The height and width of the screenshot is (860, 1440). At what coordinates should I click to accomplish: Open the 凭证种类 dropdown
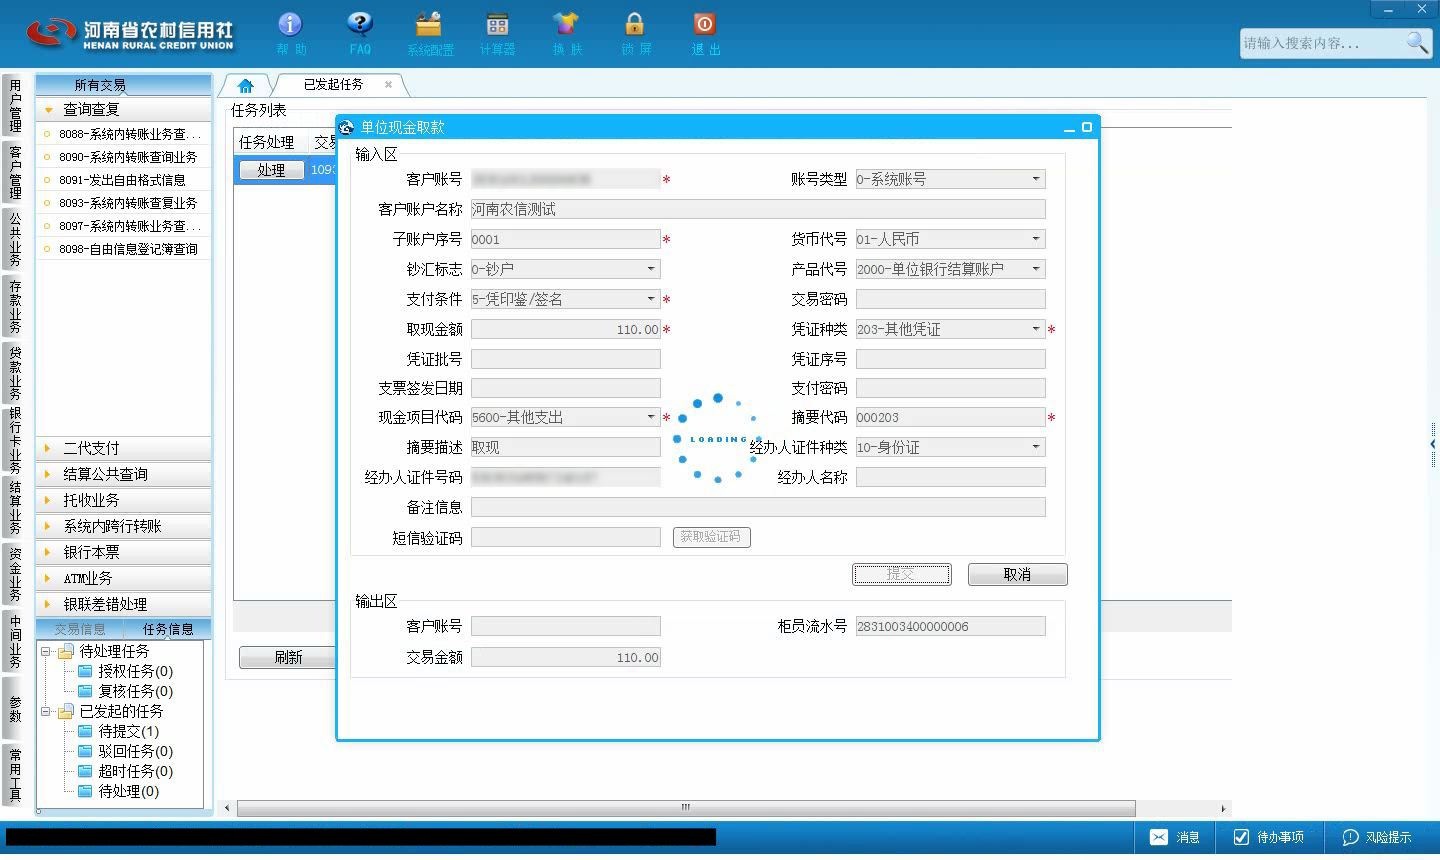click(1036, 329)
